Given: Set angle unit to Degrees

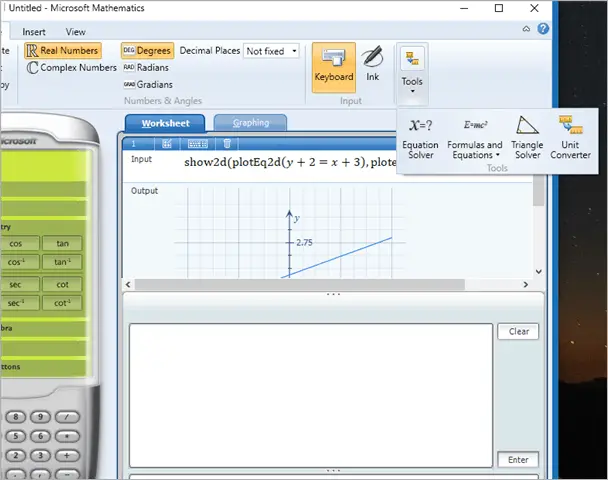Looking at the screenshot, I should click(147, 51).
